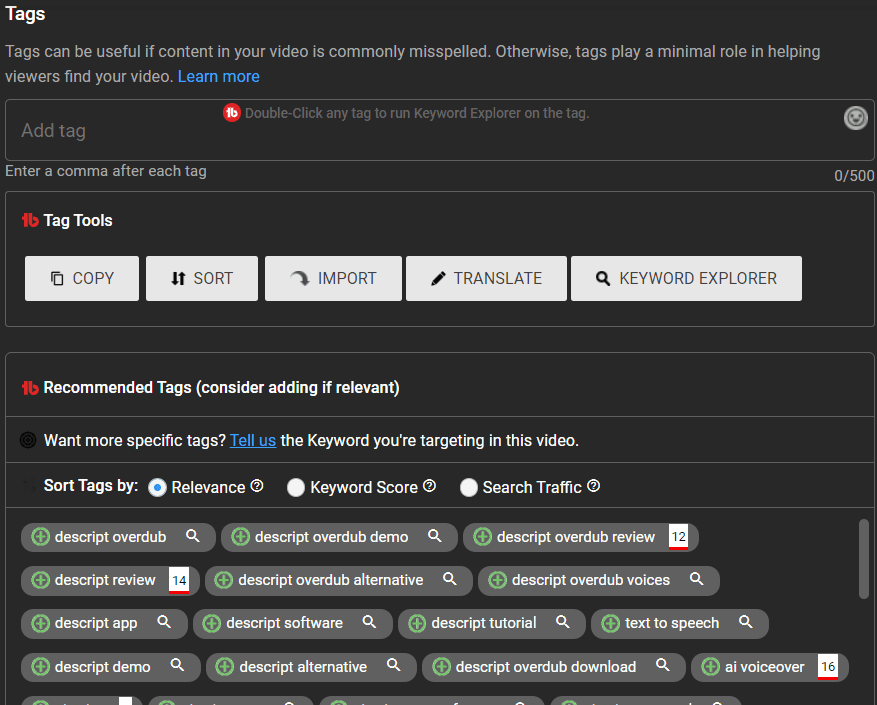
Task: Add 'descript overdub alternative' via plus icon
Action: [224, 580]
